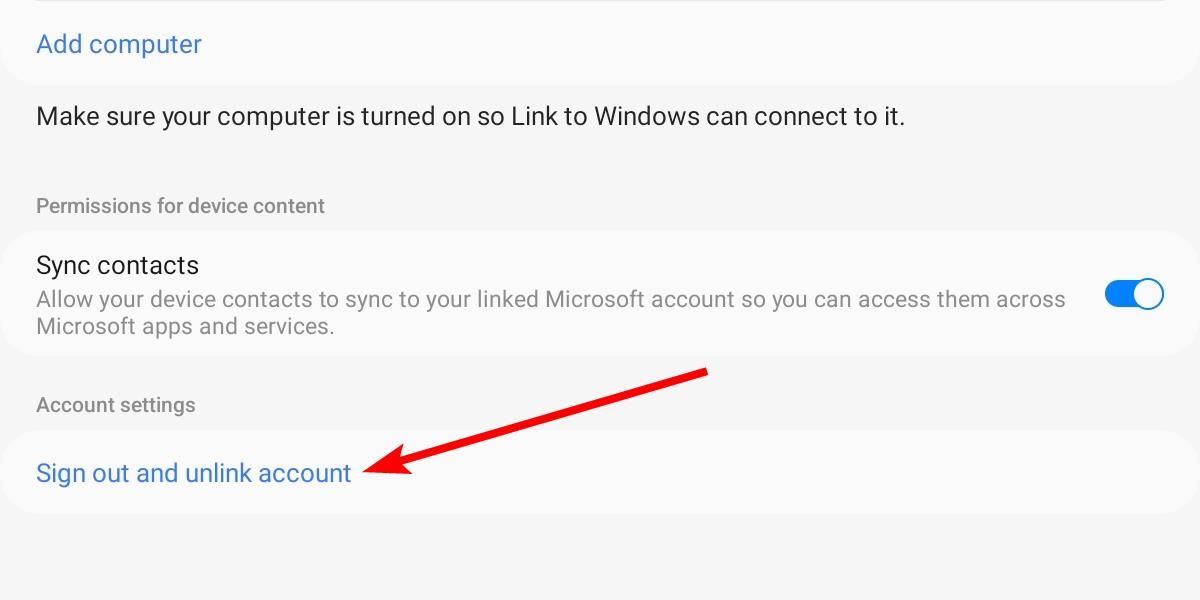The width and height of the screenshot is (1200, 600).
Task: Click the Account settings section header
Action: tap(115, 404)
